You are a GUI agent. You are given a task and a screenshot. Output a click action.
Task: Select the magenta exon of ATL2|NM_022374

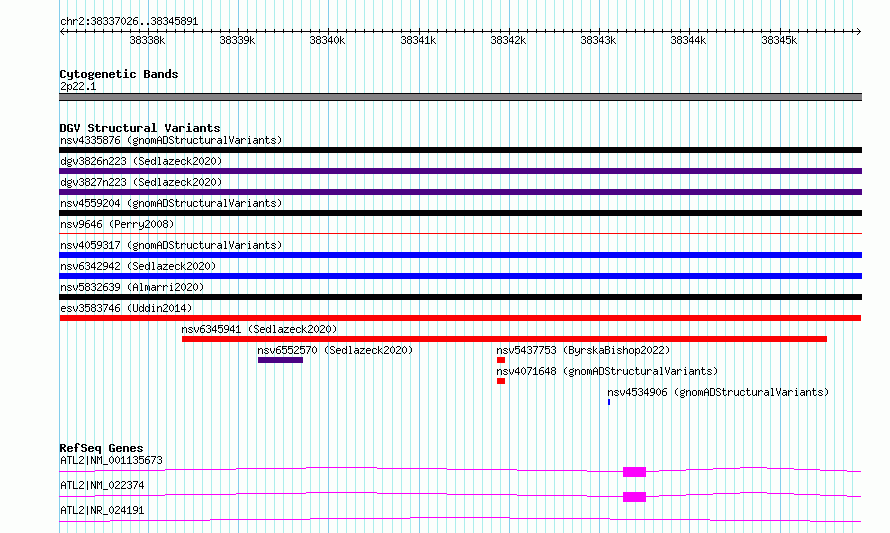[x=635, y=497]
